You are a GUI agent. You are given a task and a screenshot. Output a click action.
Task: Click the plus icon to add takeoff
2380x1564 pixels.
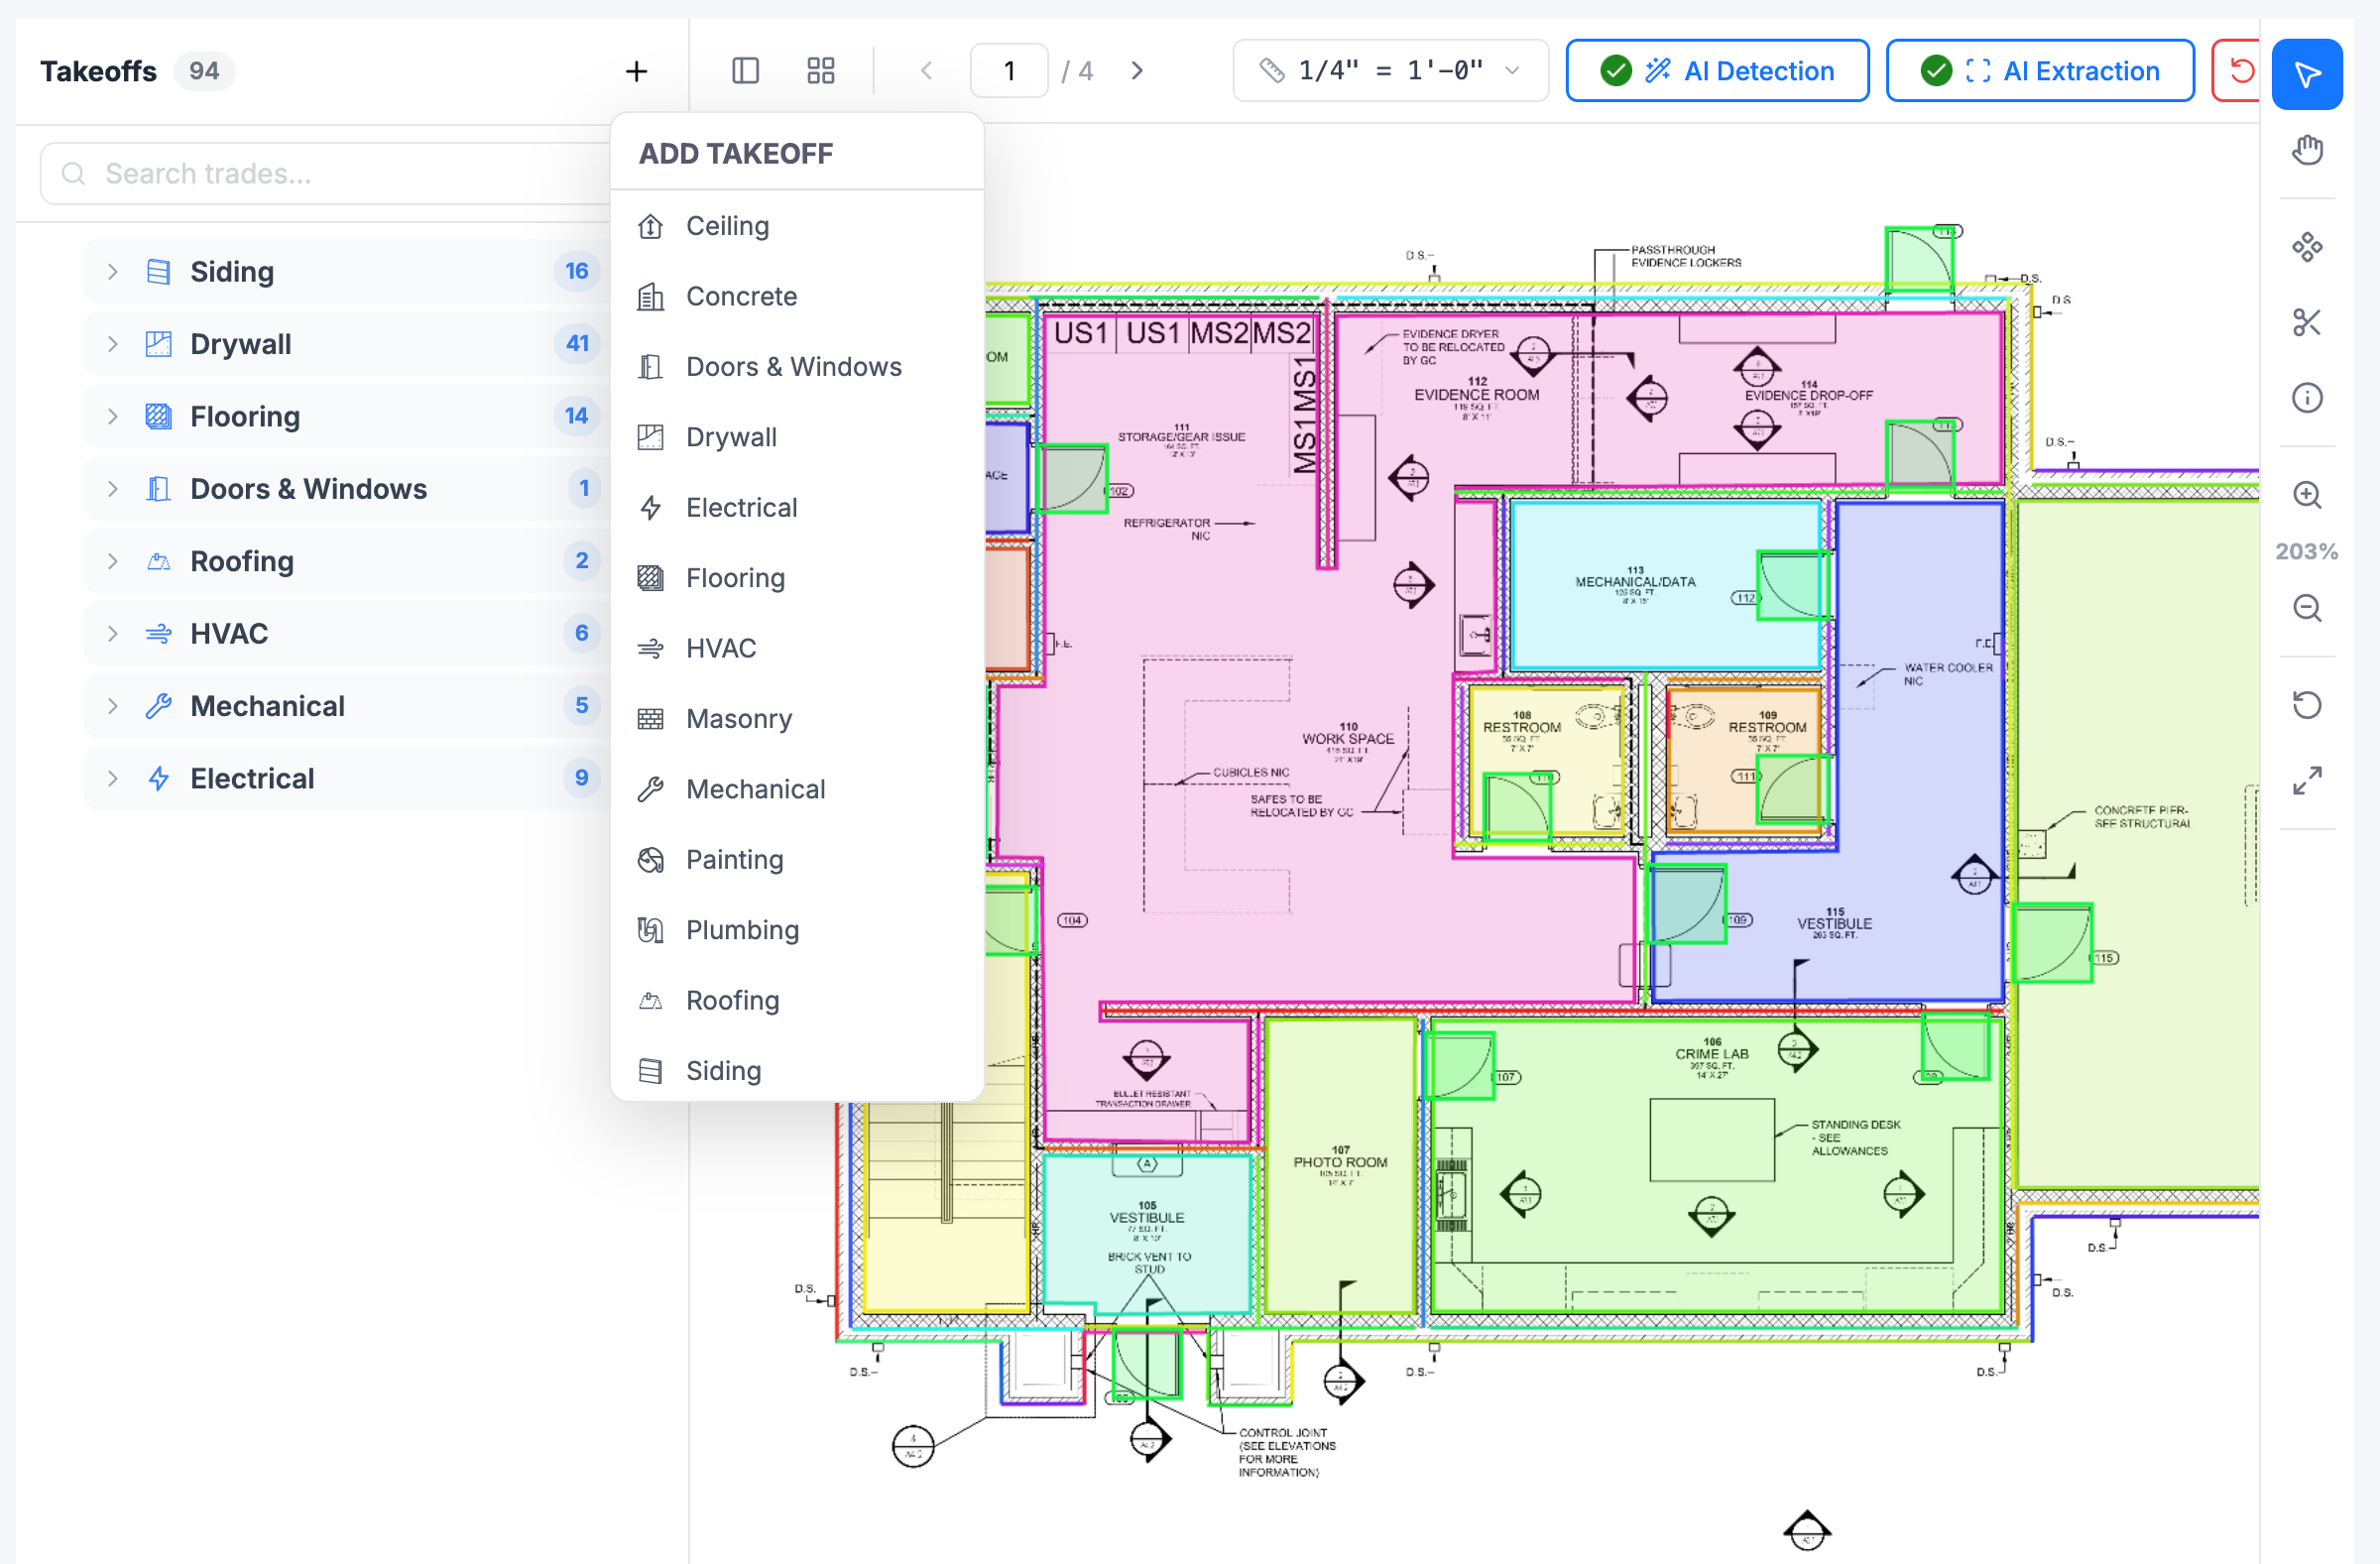tap(636, 71)
